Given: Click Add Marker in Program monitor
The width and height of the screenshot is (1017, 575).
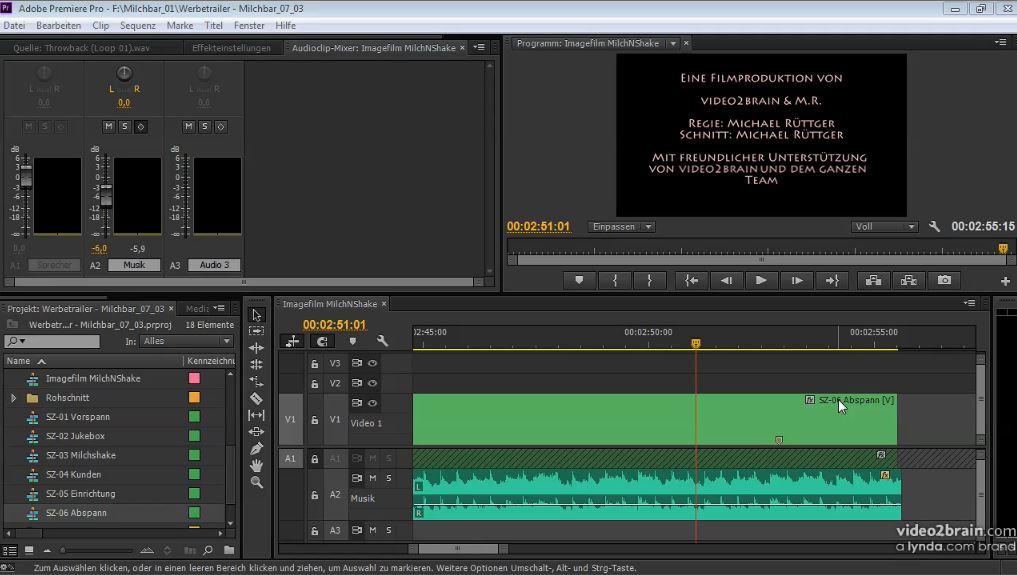Looking at the screenshot, I should 579,280.
